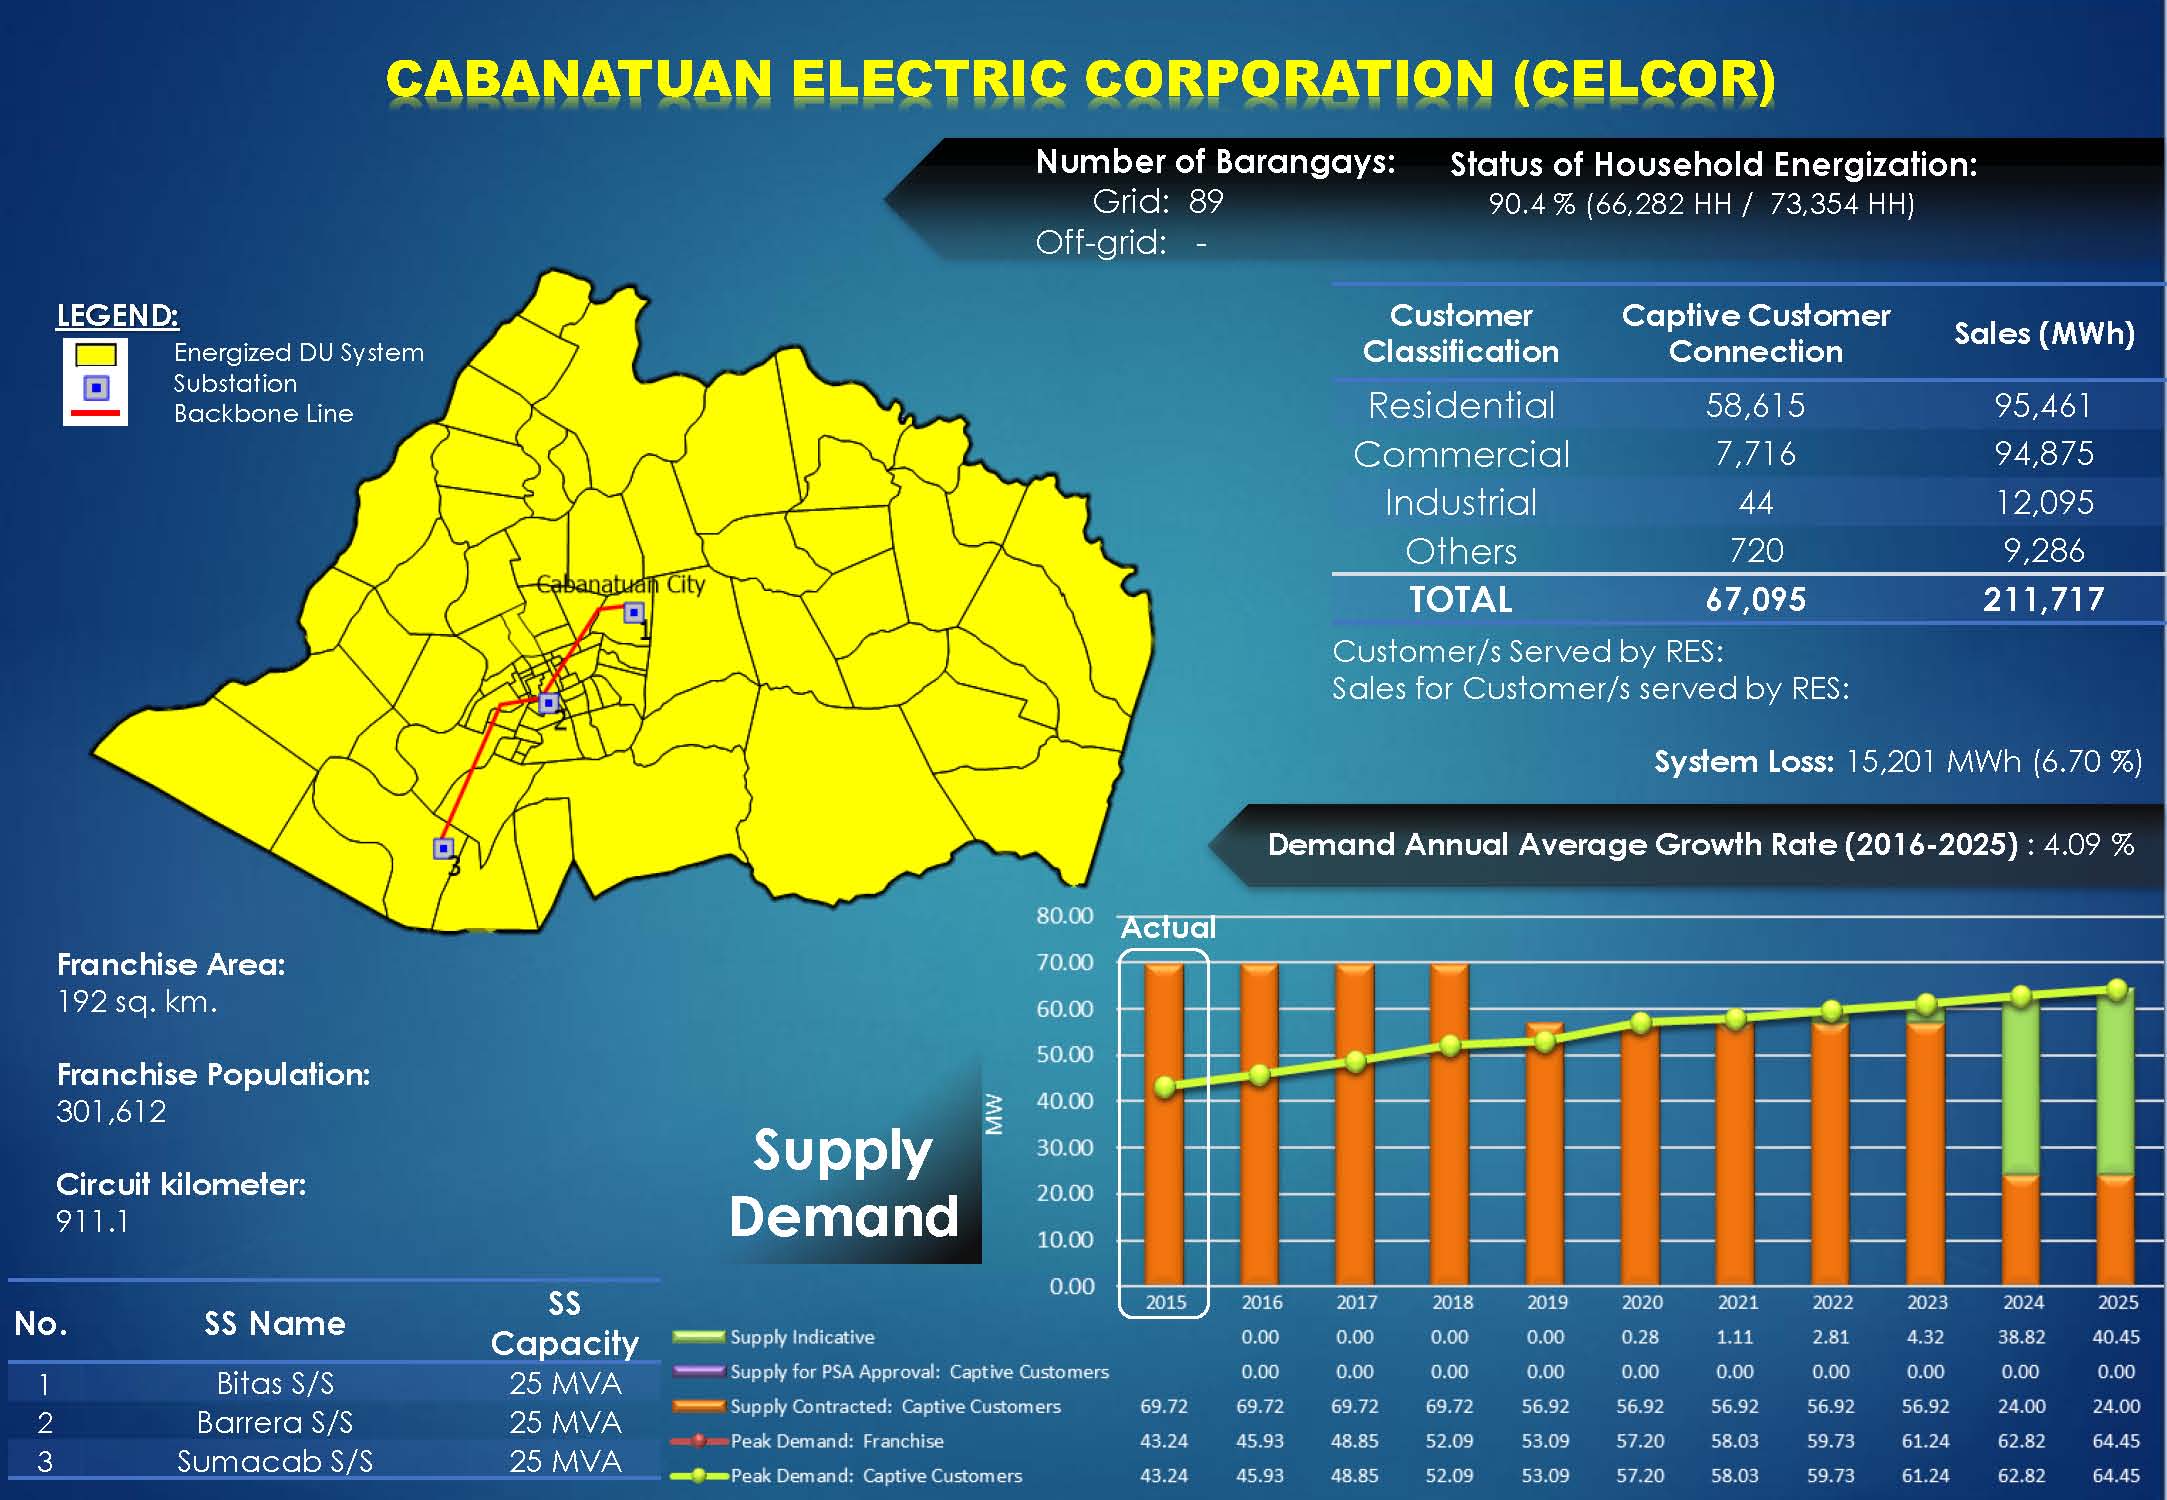Click the Sales (MWh) column header
Image resolution: width=2167 pixels, height=1500 pixels.
[2045, 333]
